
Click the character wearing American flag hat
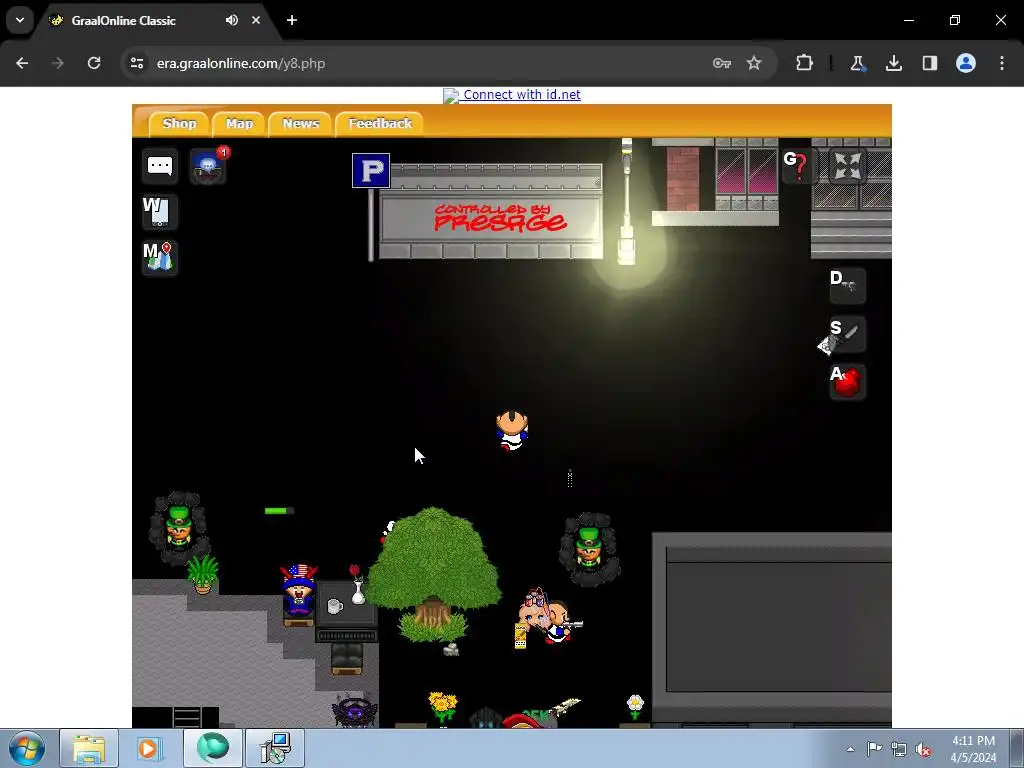[298, 590]
